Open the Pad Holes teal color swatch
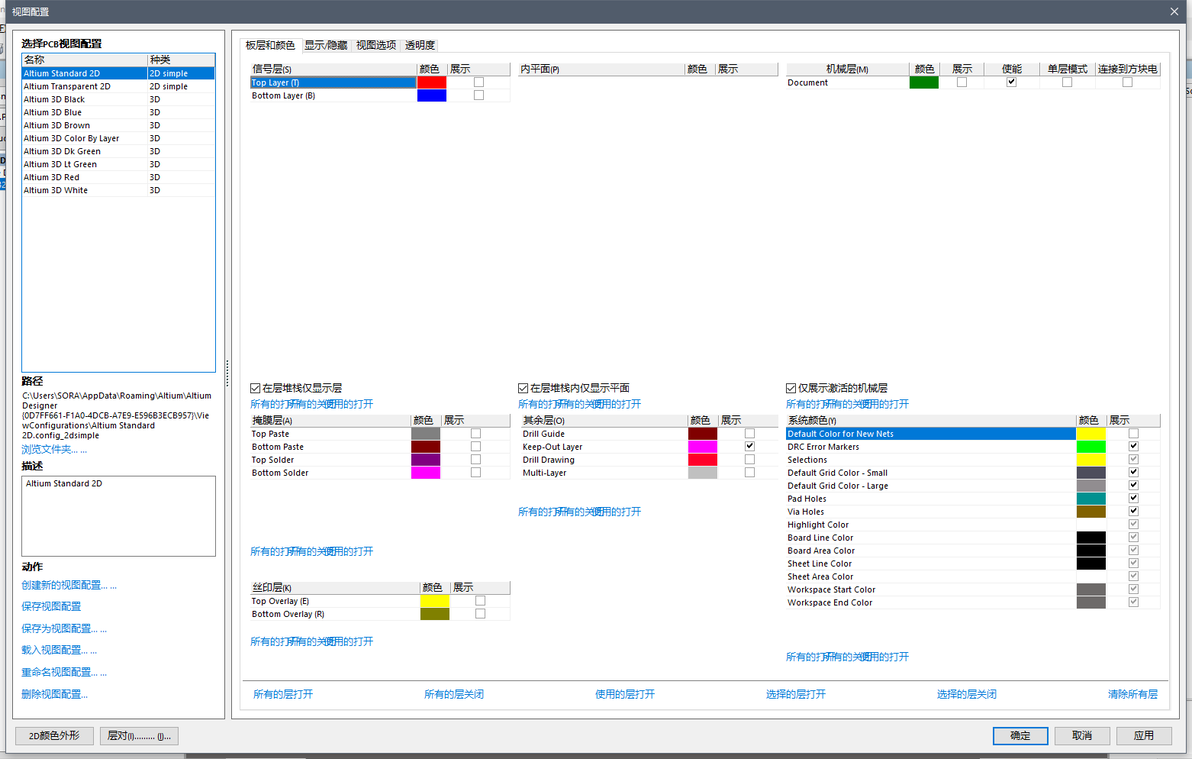Viewport: 1192px width, 759px height. [1091, 498]
